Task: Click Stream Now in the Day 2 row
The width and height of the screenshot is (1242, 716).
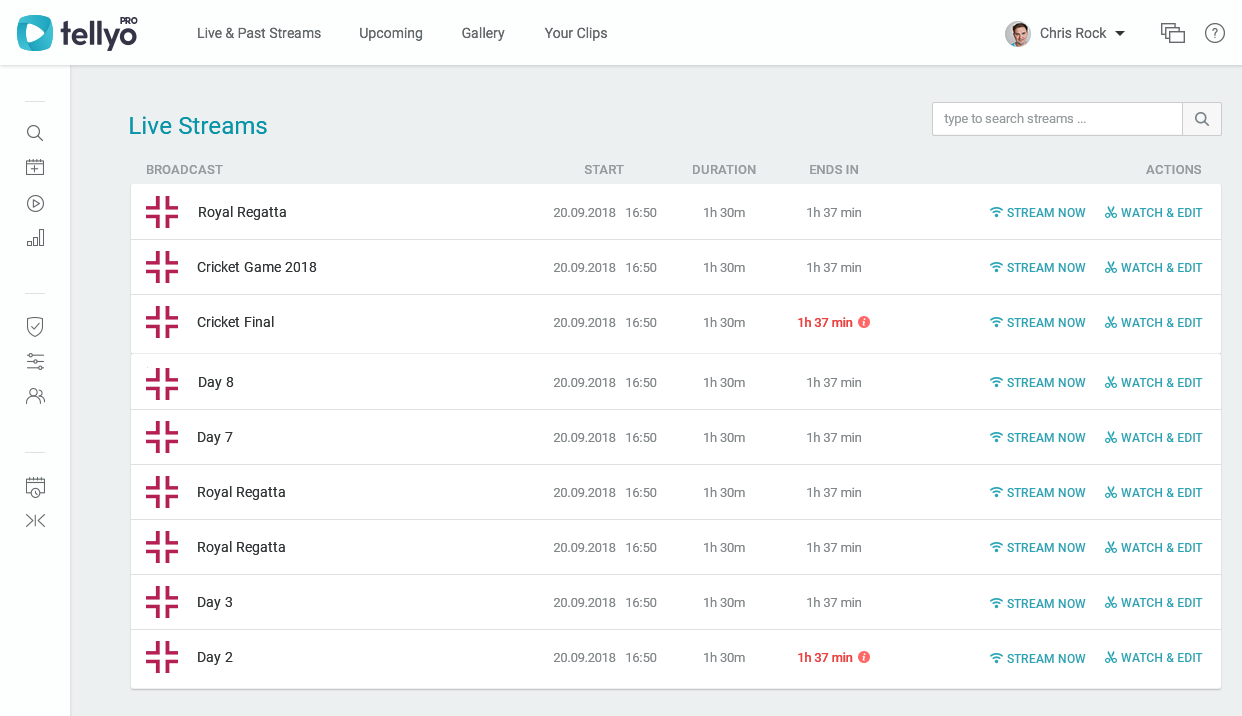Action: (1037, 658)
